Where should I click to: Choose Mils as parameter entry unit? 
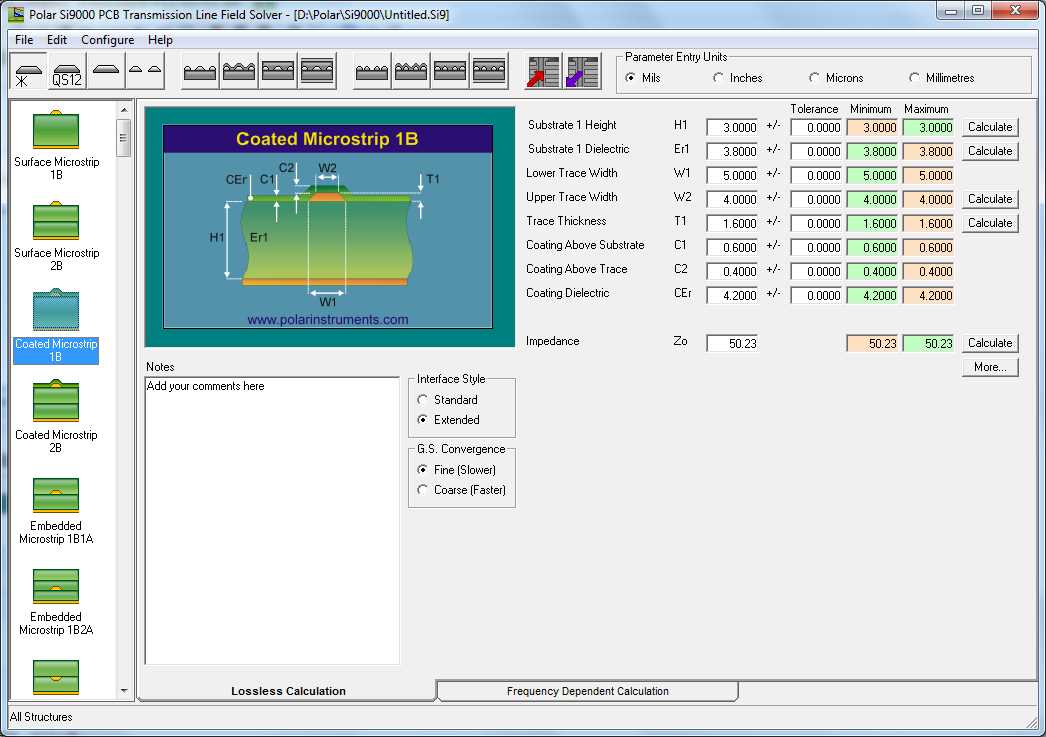click(x=643, y=78)
